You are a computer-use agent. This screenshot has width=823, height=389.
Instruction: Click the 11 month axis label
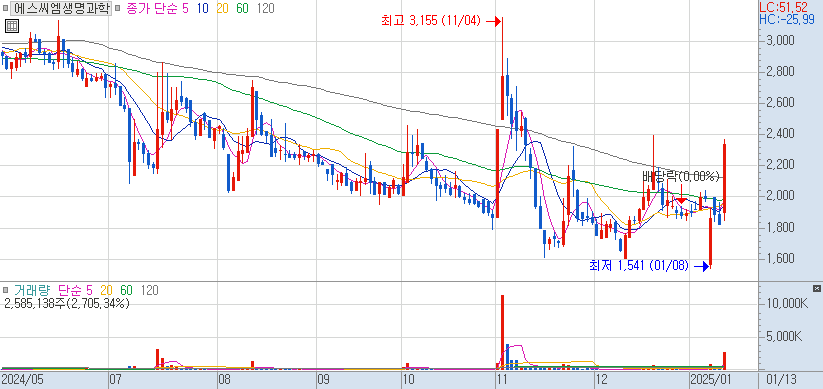coord(502,379)
